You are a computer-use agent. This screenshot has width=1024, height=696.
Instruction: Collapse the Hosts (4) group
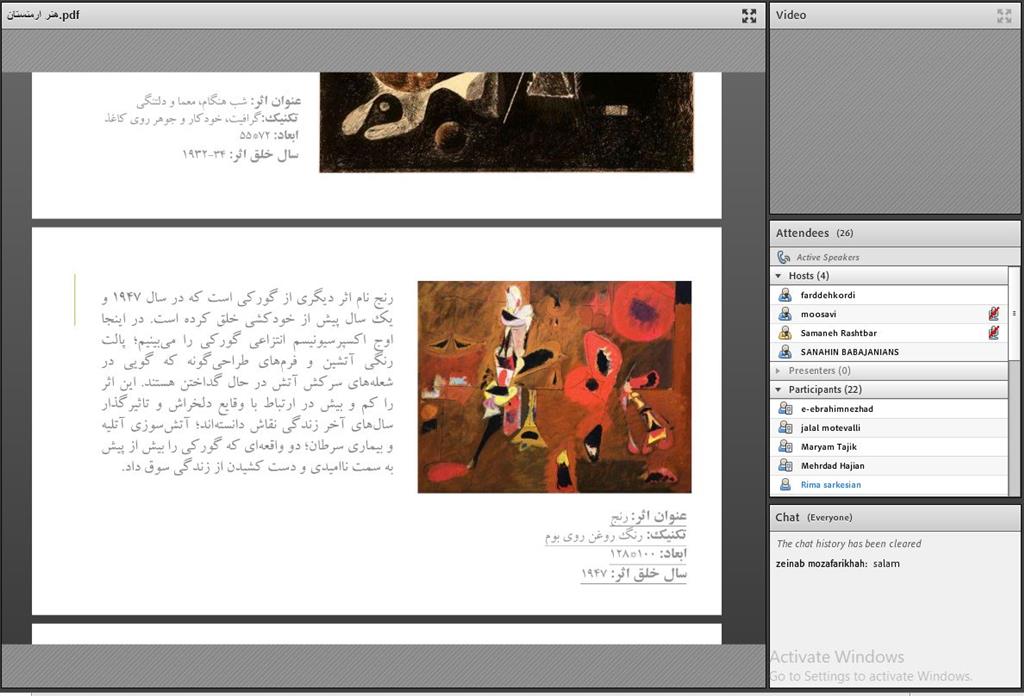pos(778,276)
